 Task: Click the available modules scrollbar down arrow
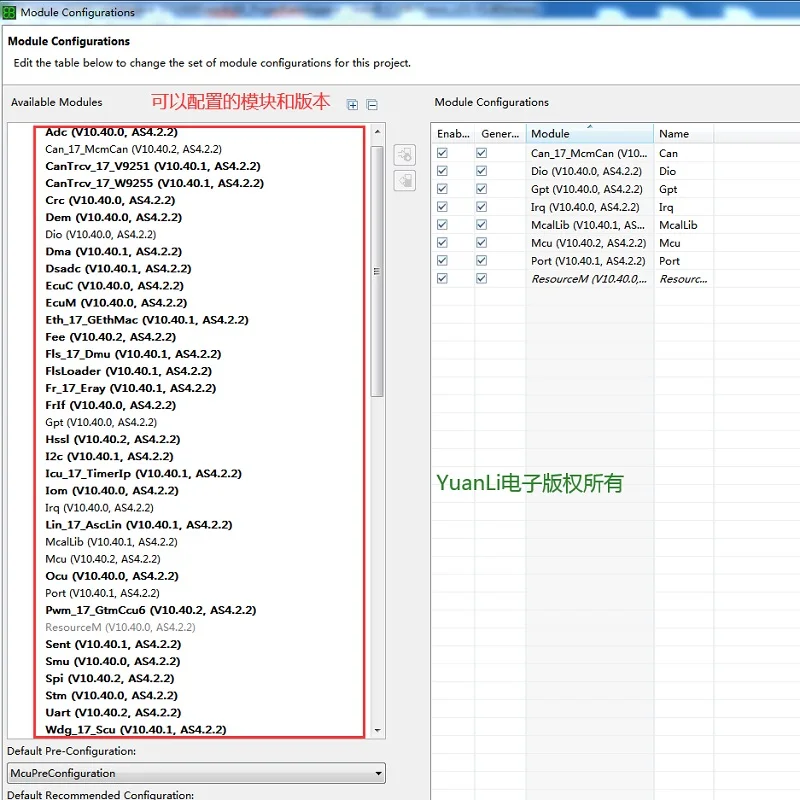tap(378, 731)
